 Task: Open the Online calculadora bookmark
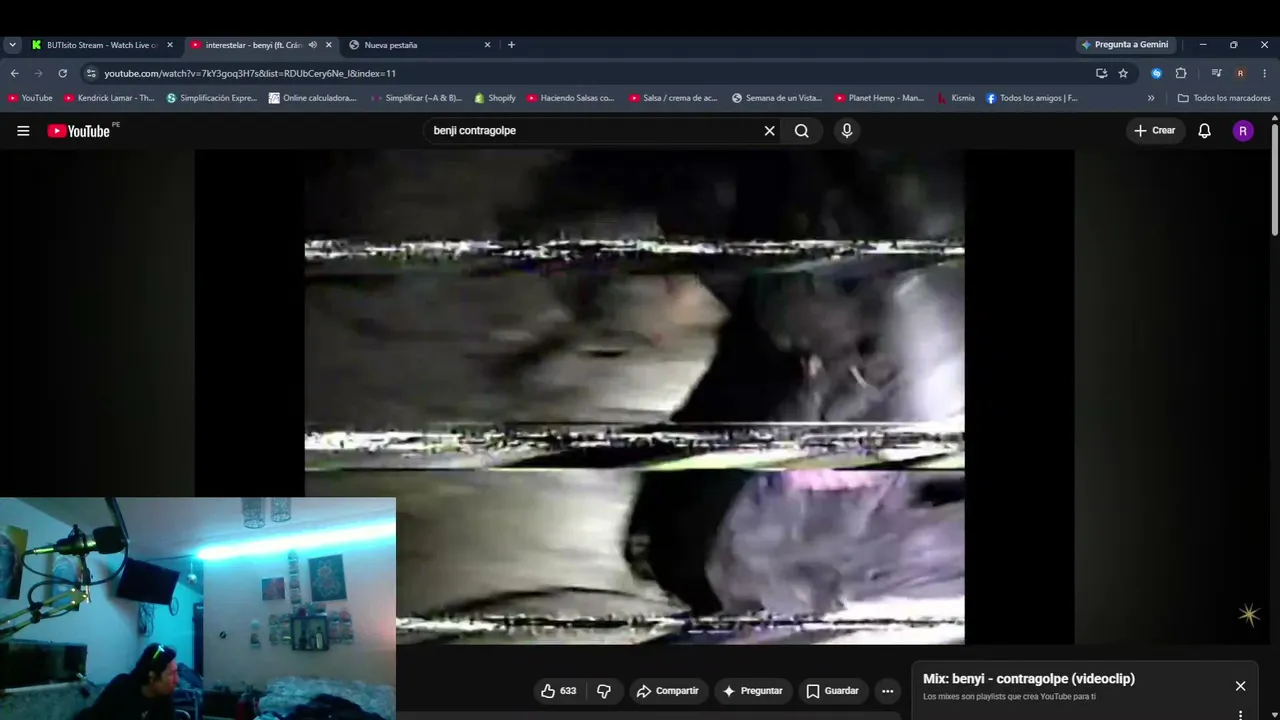click(313, 98)
